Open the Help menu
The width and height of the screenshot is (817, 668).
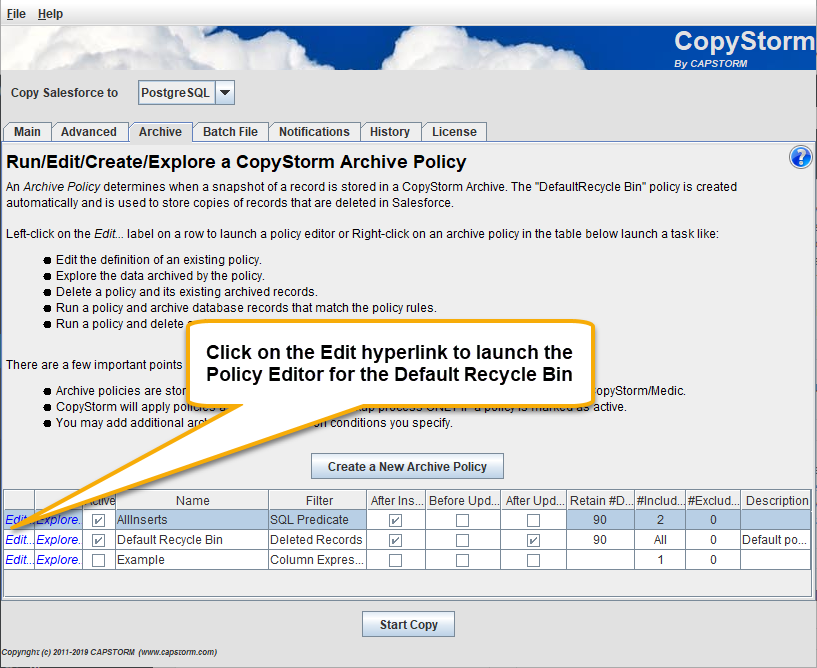coord(51,14)
